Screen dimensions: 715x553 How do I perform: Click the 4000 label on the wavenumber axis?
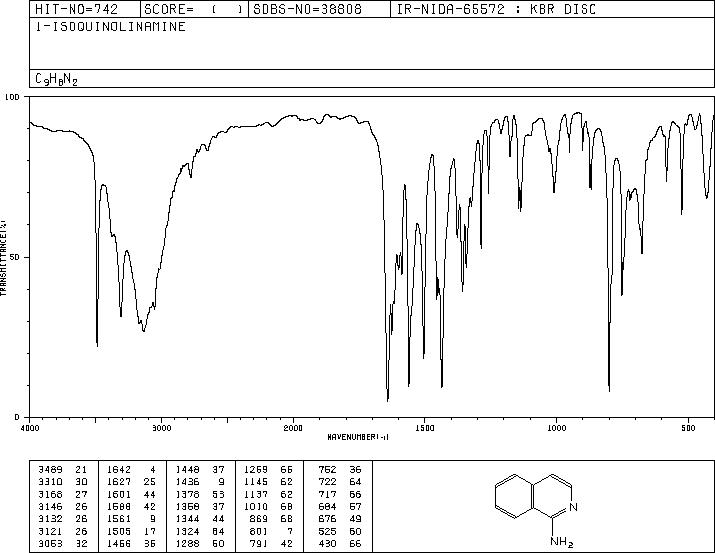click(30, 428)
